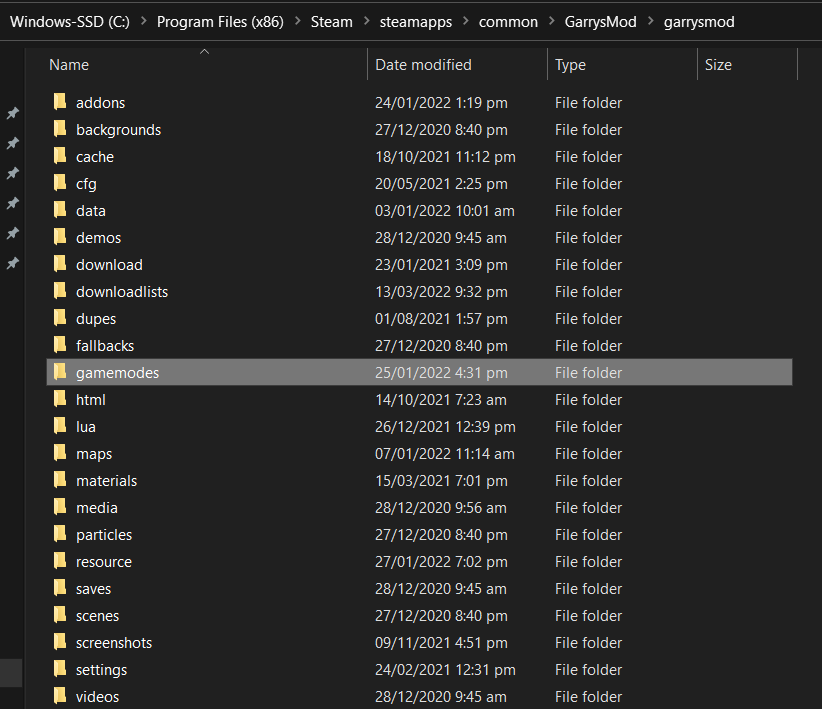The width and height of the screenshot is (822, 709).
Task: Click the downloadlists folder icon
Action: (60, 291)
